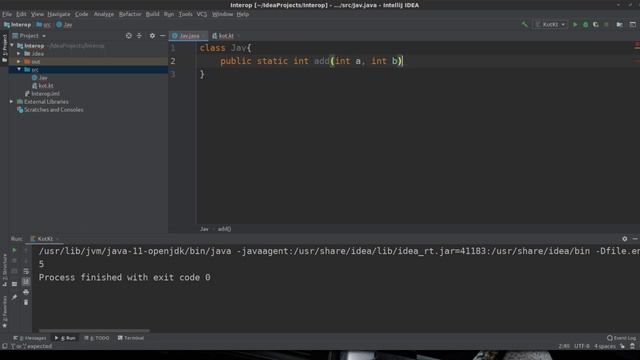Open Project panel settings gear
Image resolution: width=640 pixels, height=360 pixels.
(x=152, y=36)
